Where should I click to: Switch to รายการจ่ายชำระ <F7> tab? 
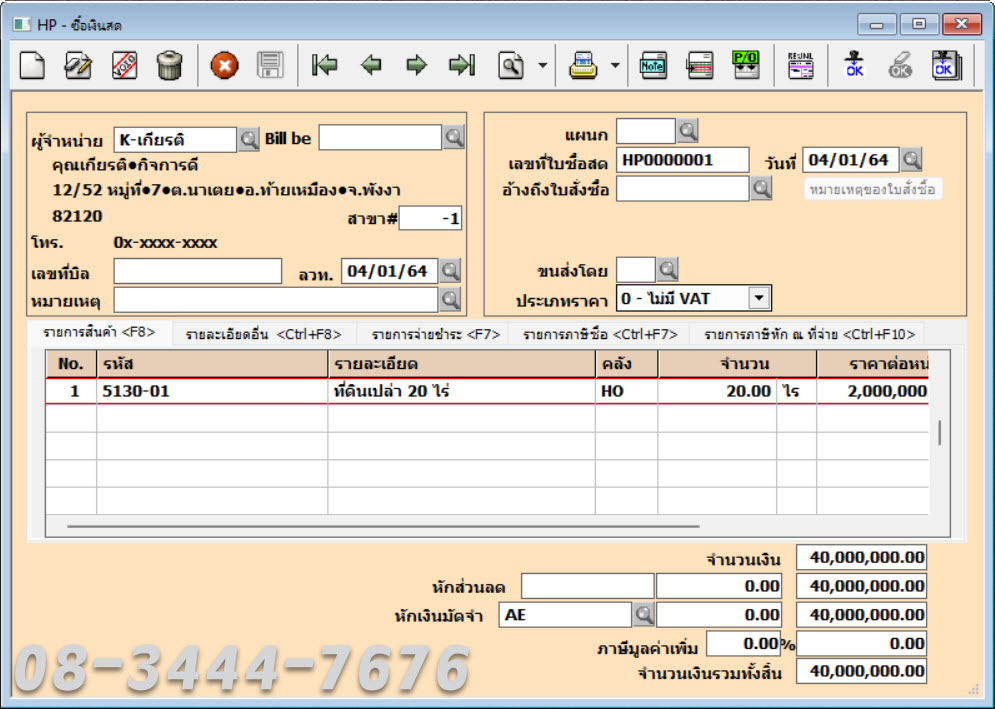click(435, 334)
